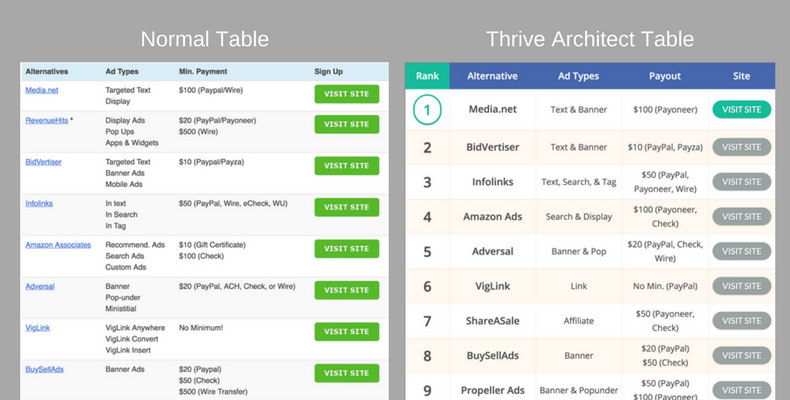This screenshot has width=790, height=400.
Task: Click green VISIT SITE button in Adversal row
Action: click(x=347, y=290)
